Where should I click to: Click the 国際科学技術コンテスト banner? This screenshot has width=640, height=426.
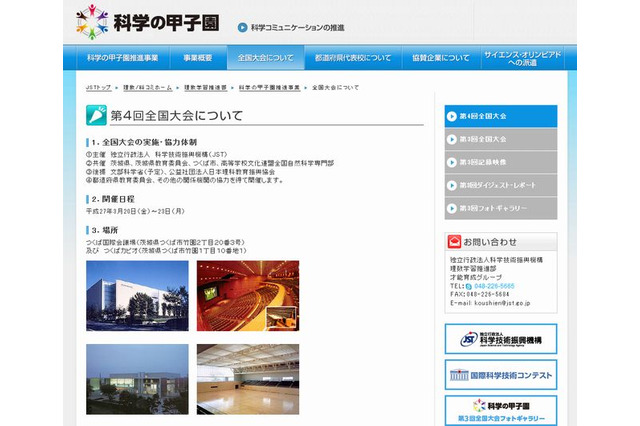click(501, 375)
